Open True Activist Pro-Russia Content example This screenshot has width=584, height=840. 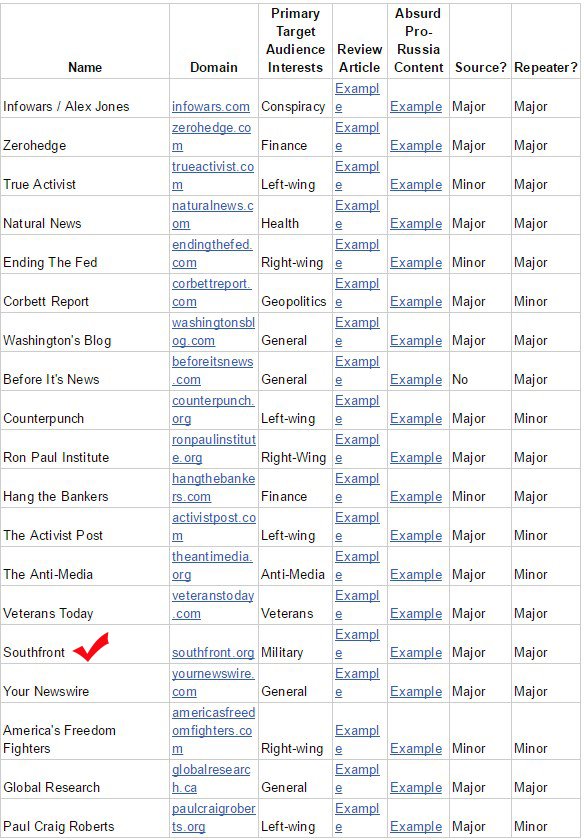point(416,185)
